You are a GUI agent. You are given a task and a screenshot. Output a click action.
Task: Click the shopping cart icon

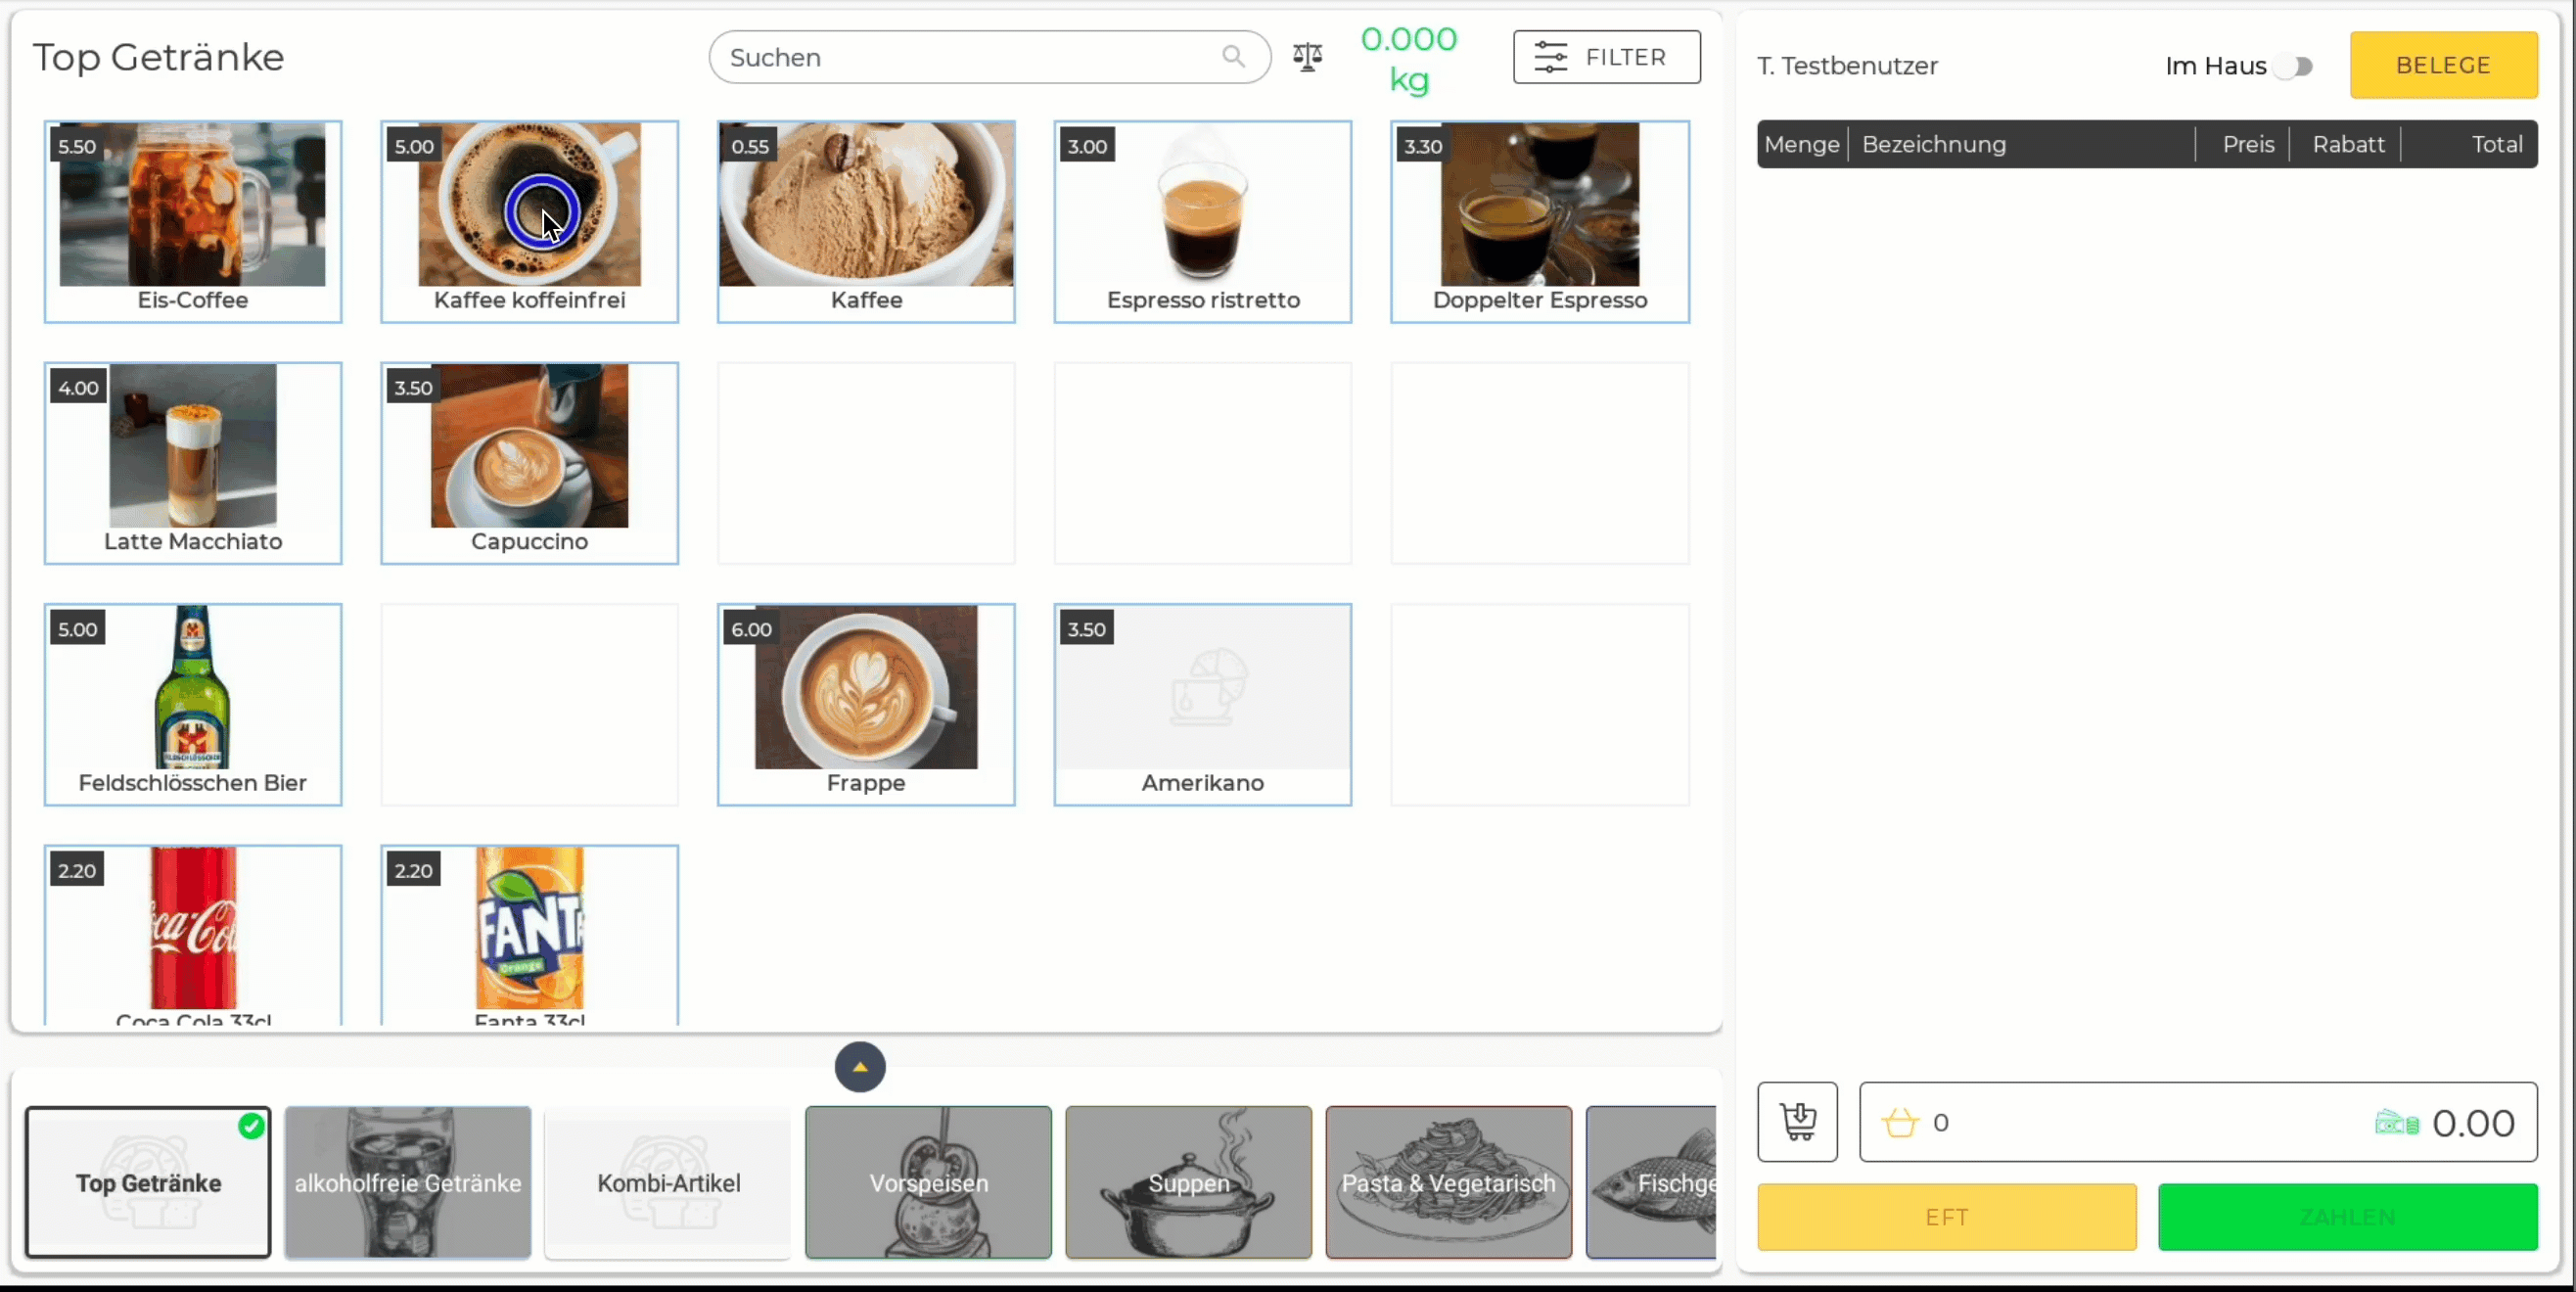(x=1797, y=1123)
